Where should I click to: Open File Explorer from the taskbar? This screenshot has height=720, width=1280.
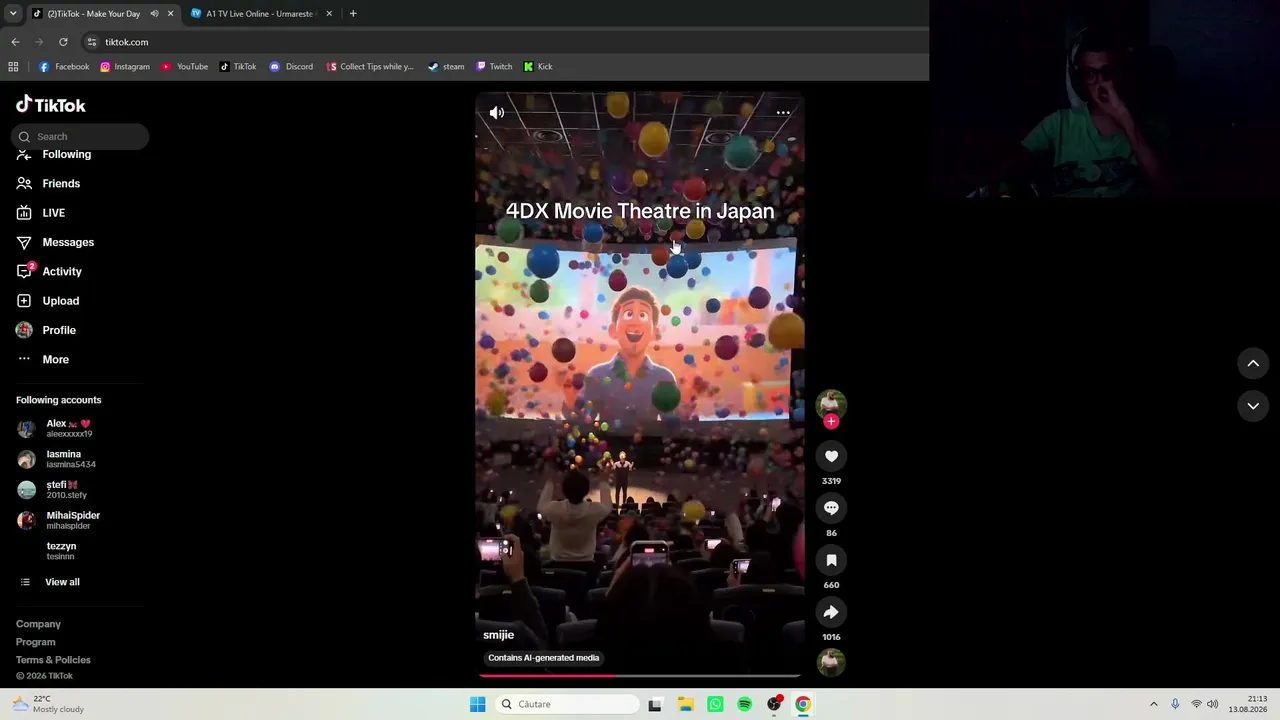(x=685, y=704)
